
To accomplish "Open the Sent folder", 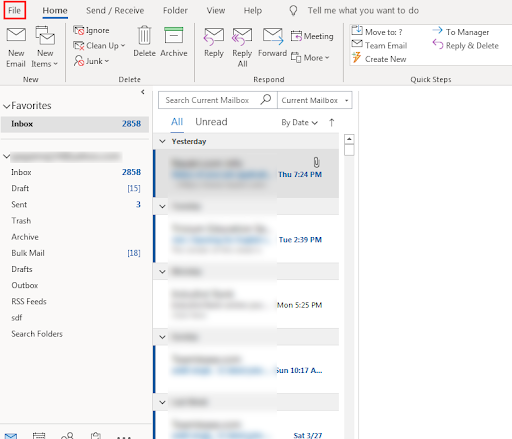I will tap(75, 205).
